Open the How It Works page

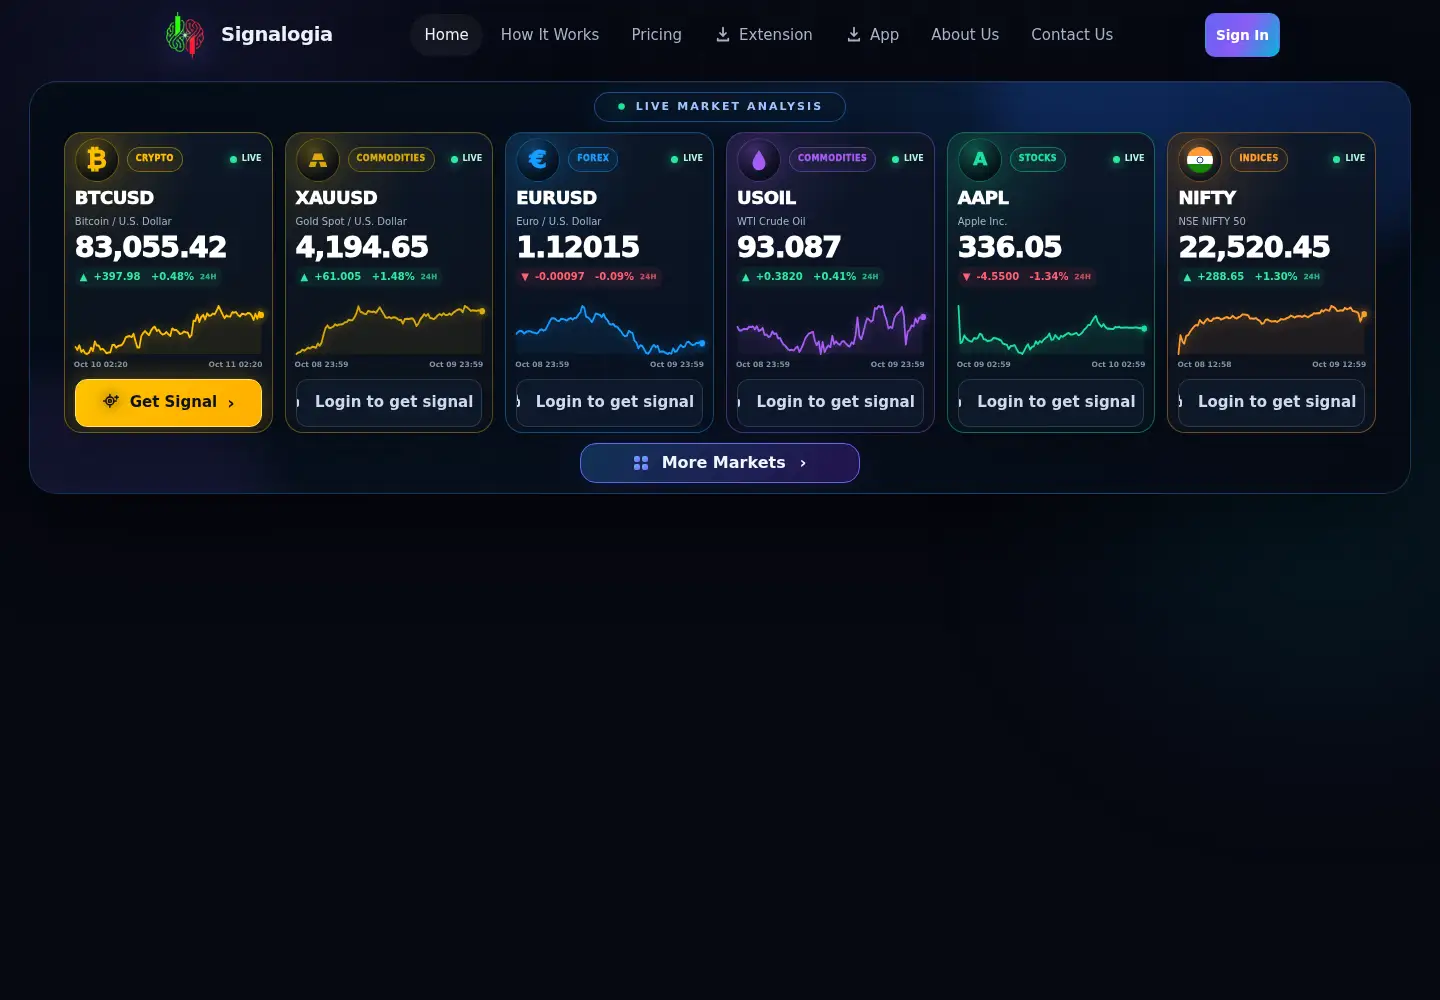tap(550, 35)
